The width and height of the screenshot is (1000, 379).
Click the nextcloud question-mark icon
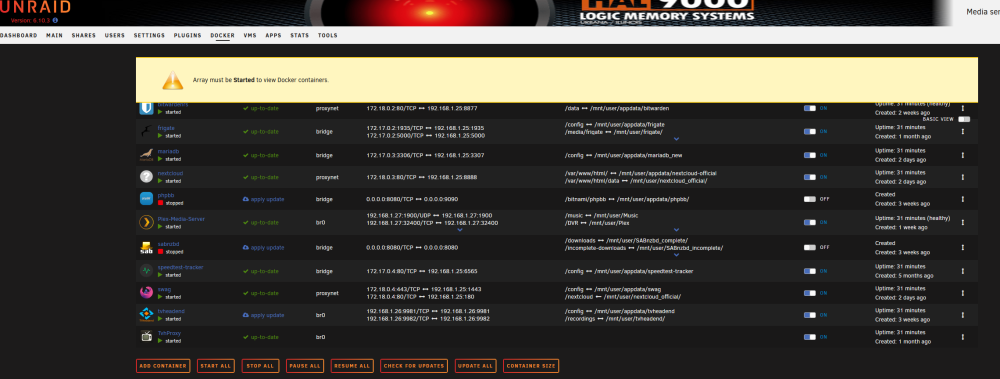pos(147,177)
